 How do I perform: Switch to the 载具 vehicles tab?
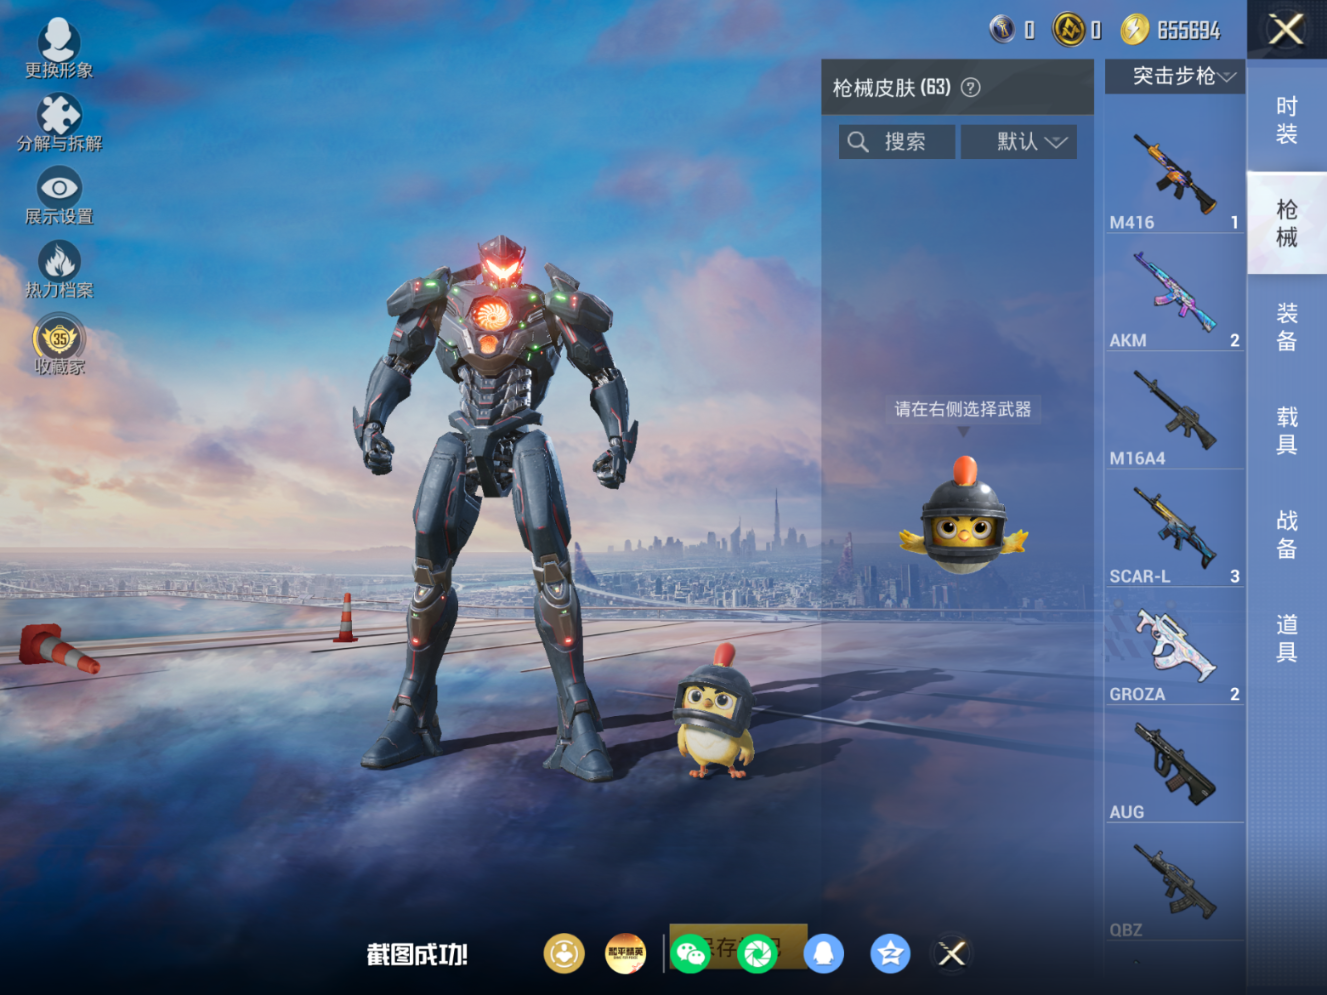1286,431
